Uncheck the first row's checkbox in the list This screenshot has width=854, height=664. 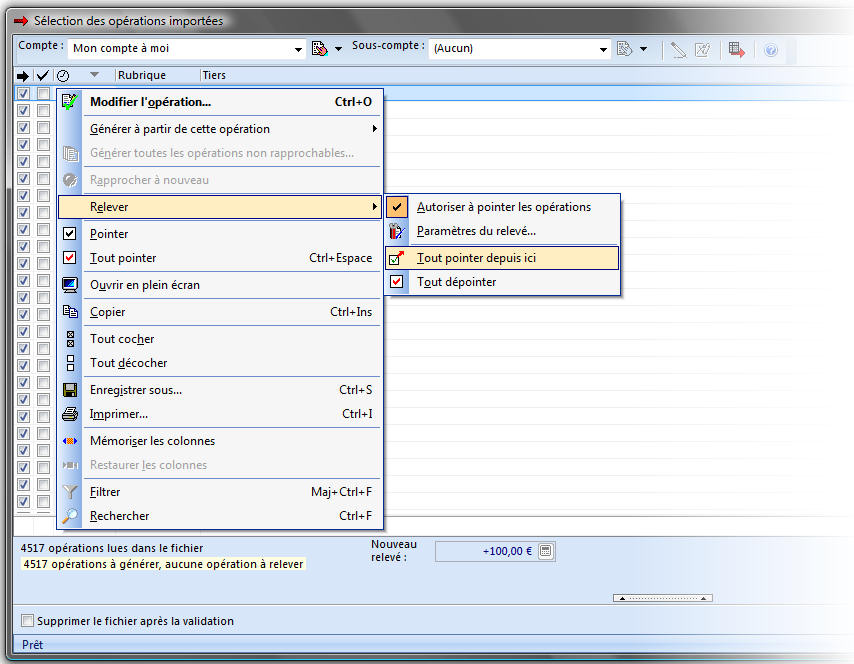[x=23, y=93]
